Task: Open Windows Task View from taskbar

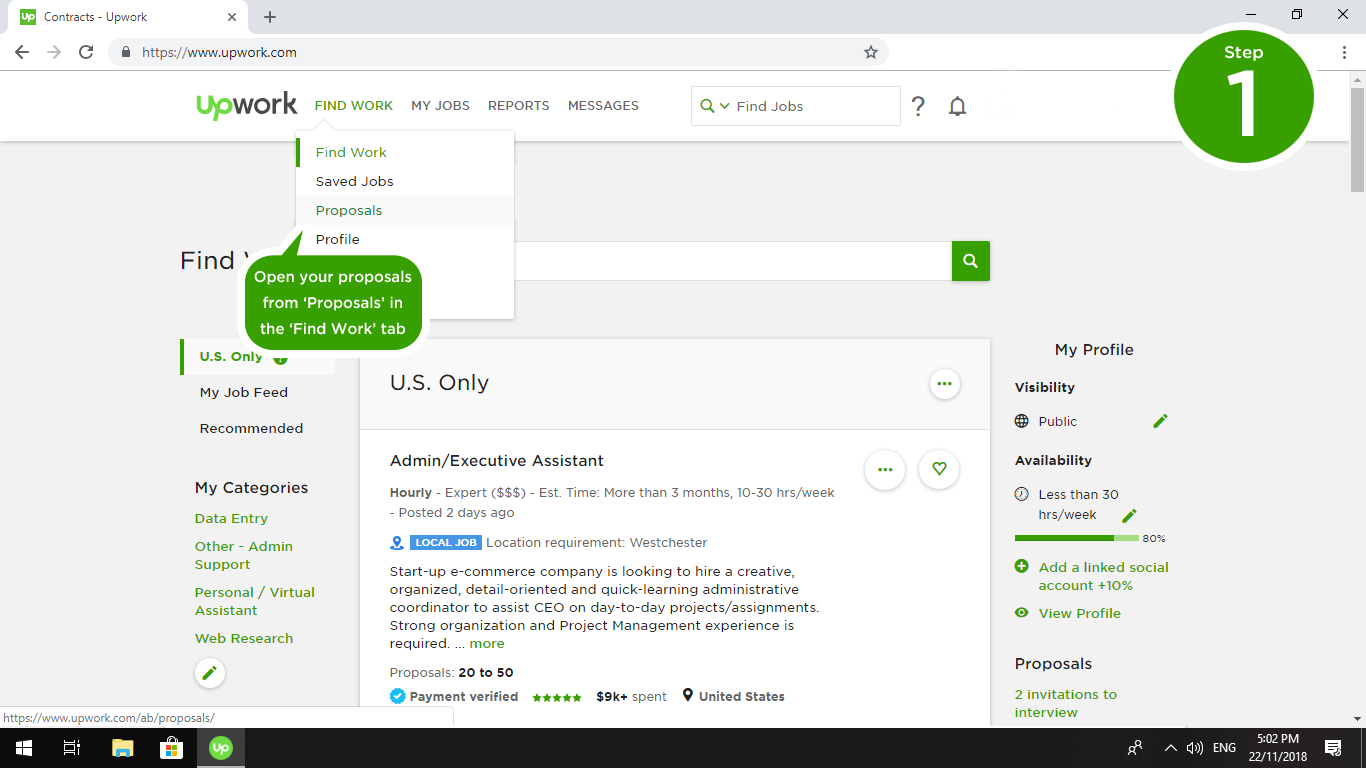Action: tap(71, 748)
